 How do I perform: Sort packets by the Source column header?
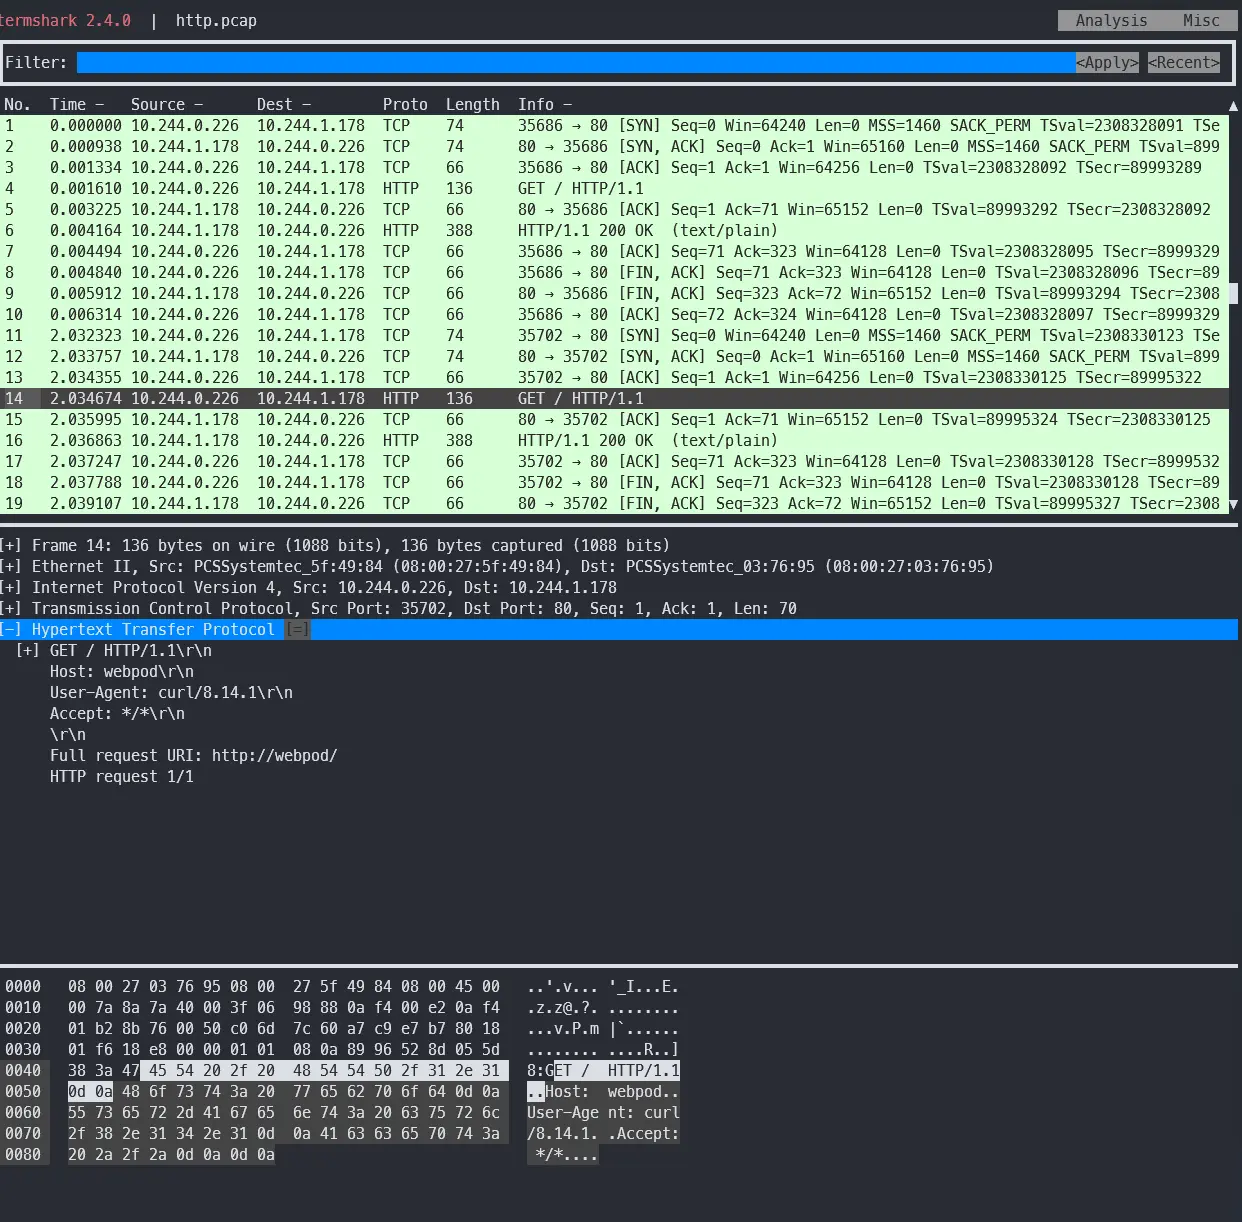tap(167, 104)
